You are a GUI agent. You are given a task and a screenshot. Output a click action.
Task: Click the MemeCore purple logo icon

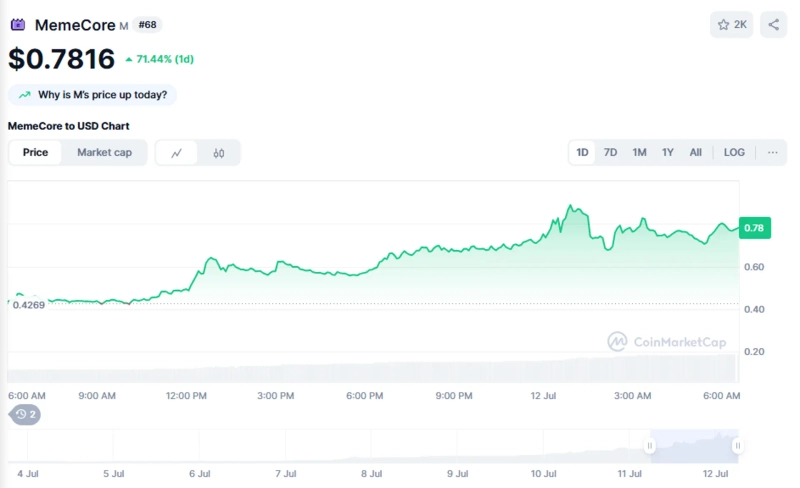pyautogui.click(x=18, y=24)
